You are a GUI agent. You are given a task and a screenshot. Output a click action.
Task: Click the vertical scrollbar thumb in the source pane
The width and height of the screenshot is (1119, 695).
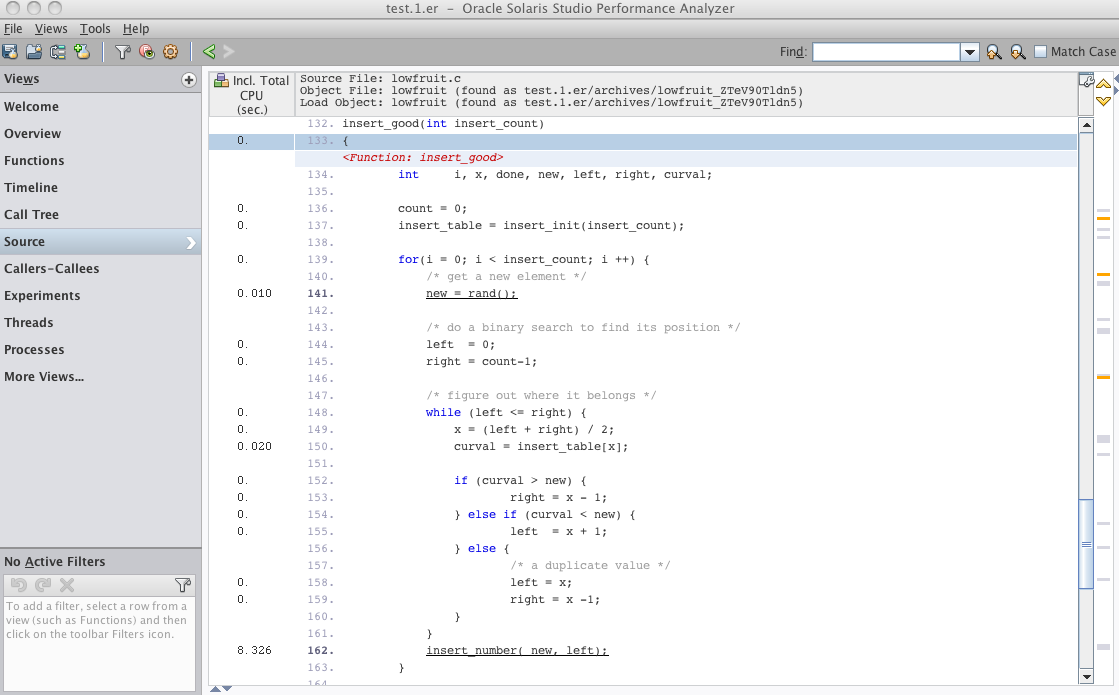coord(1086,544)
